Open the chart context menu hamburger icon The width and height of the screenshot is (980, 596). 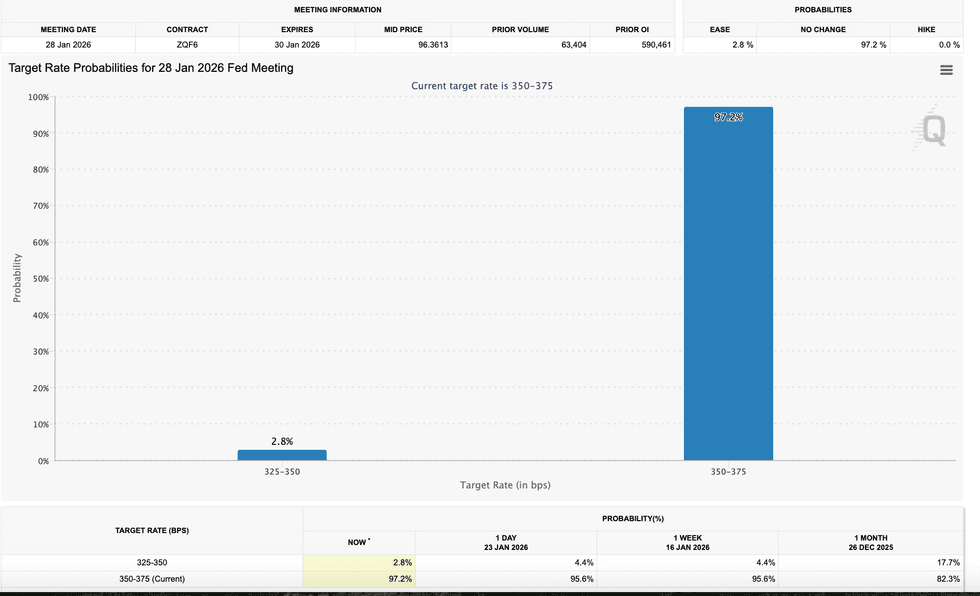pos(947,69)
